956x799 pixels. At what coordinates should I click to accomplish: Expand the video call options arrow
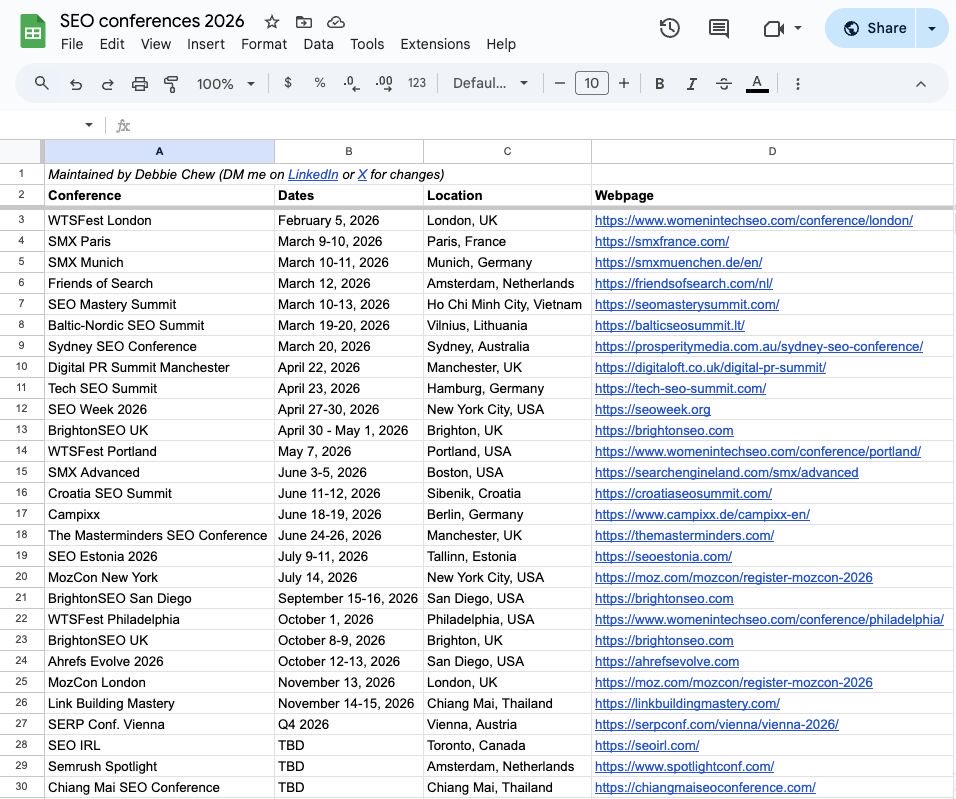pyautogui.click(x=797, y=28)
